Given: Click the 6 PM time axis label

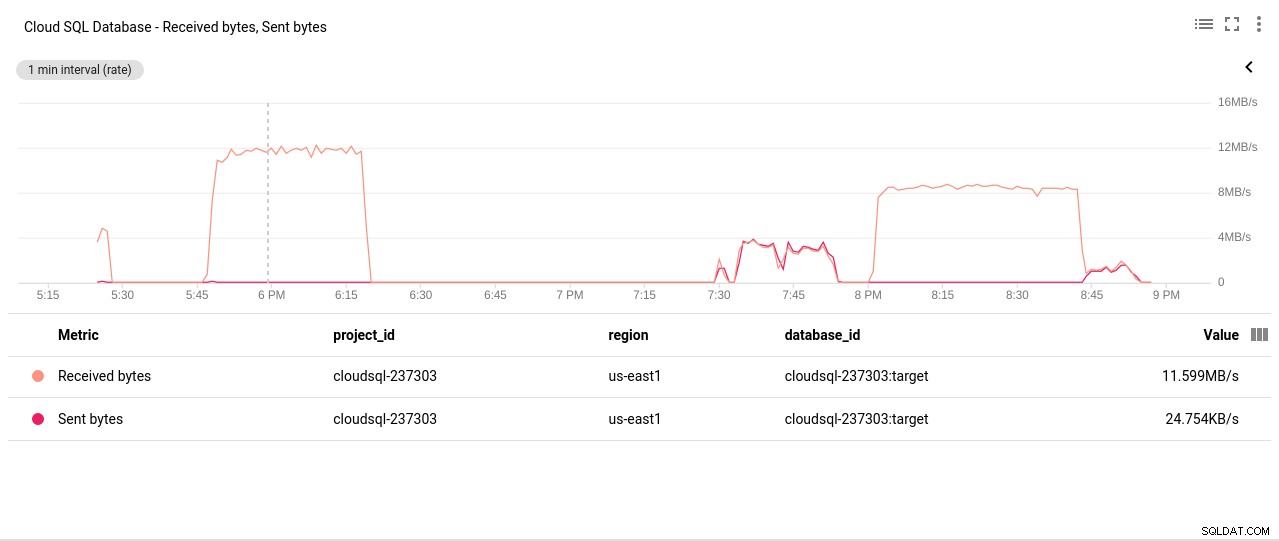Looking at the screenshot, I should [x=271, y=295].
